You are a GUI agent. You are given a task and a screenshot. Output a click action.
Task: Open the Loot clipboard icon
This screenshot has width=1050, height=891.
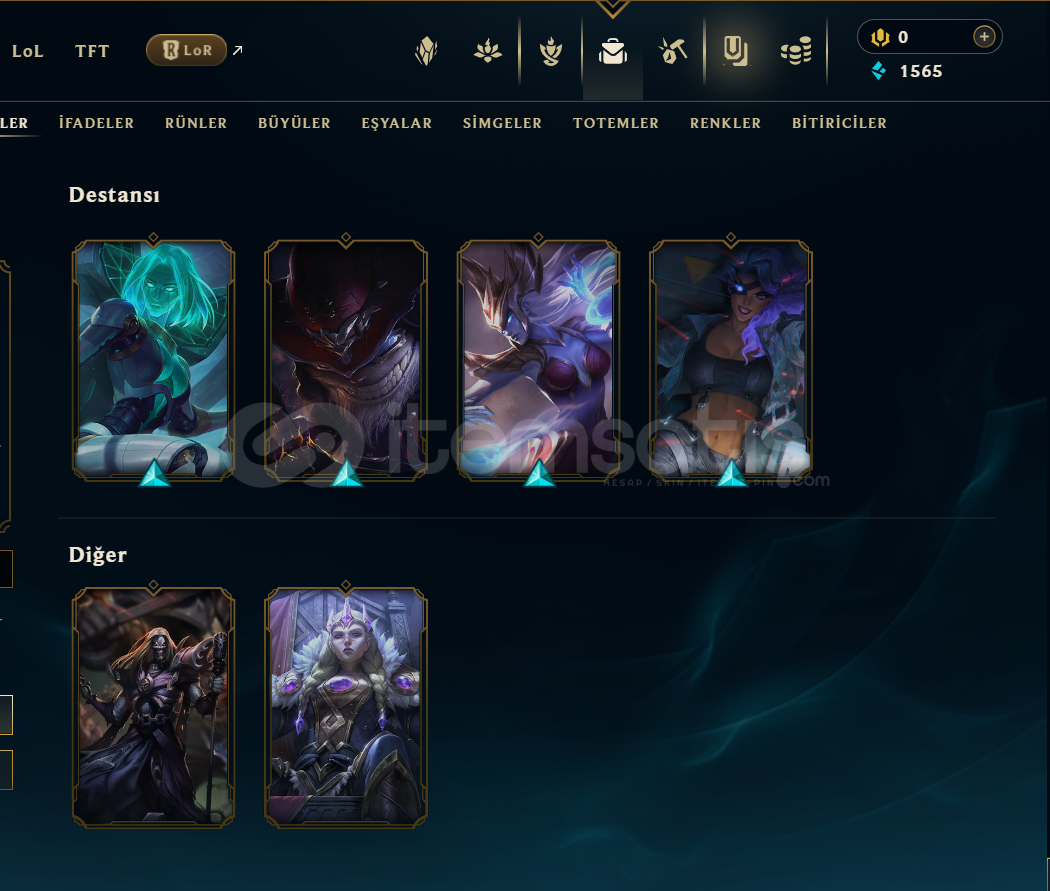click(x=735, y=51)
